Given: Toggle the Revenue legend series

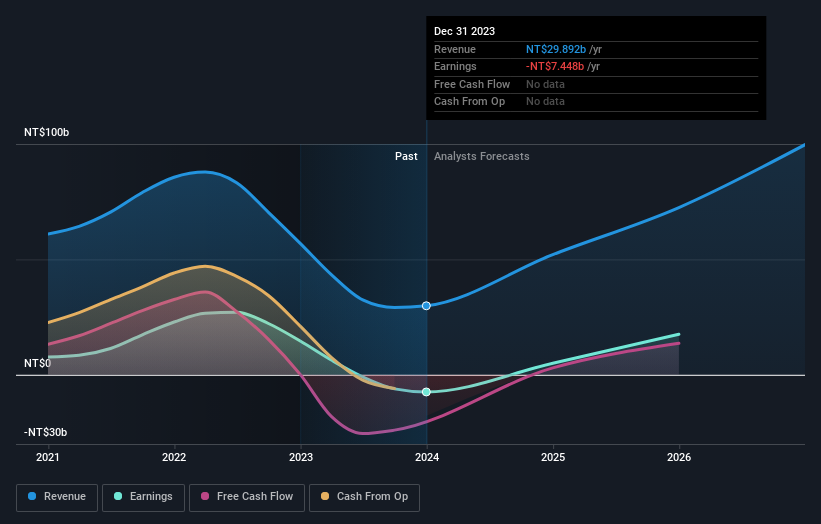Looking at the screenshot, I should [x=57, y=497].
